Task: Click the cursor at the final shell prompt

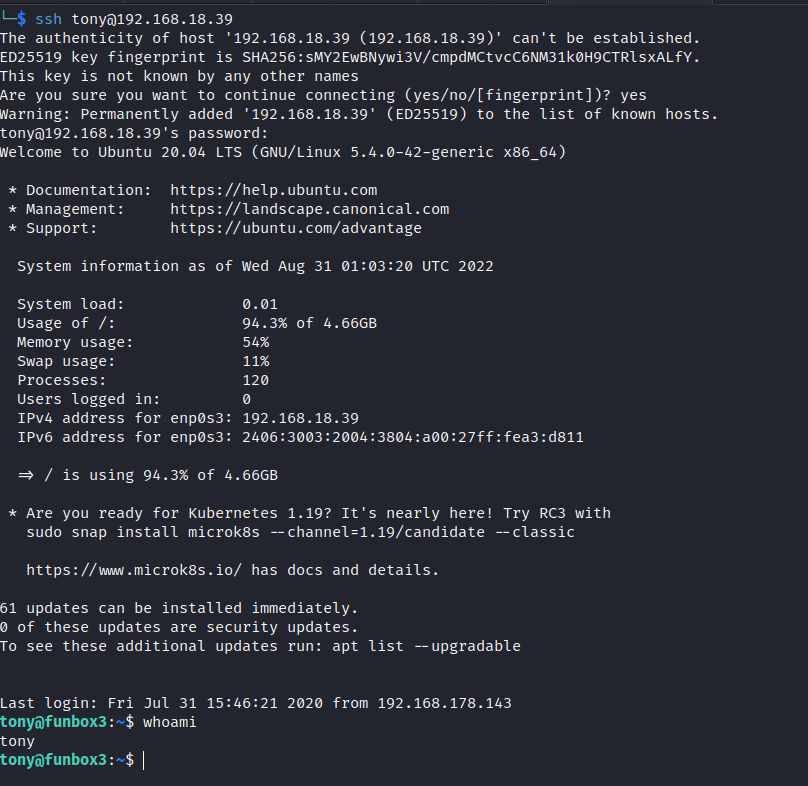Action: 144,761
